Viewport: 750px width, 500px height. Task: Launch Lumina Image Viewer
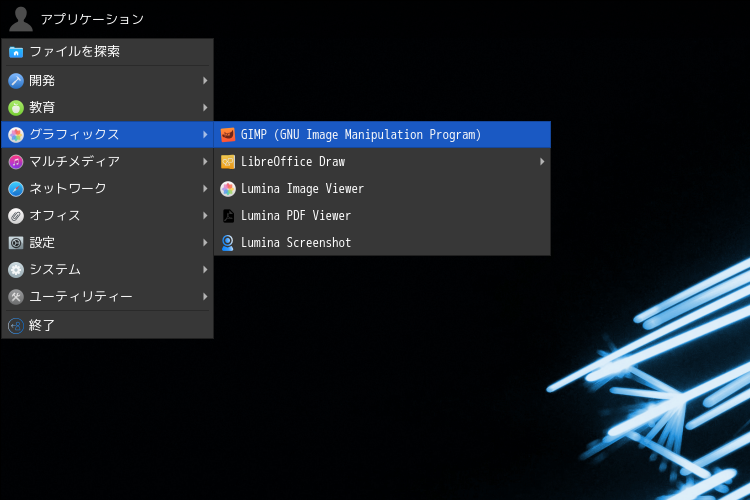(x=382, y=189)
